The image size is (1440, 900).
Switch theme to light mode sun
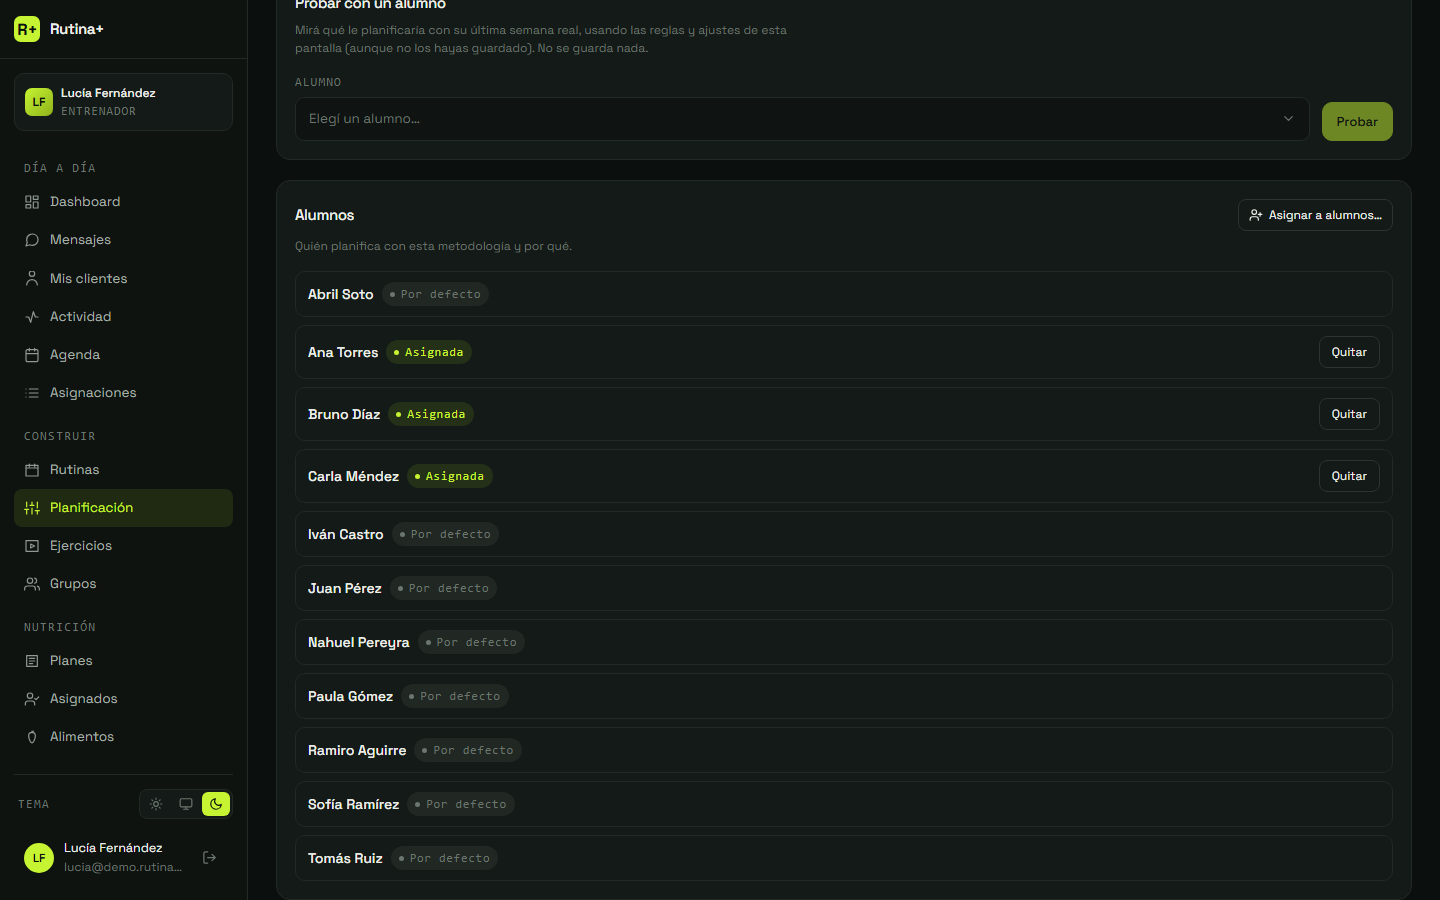click(x=156, y=804)
